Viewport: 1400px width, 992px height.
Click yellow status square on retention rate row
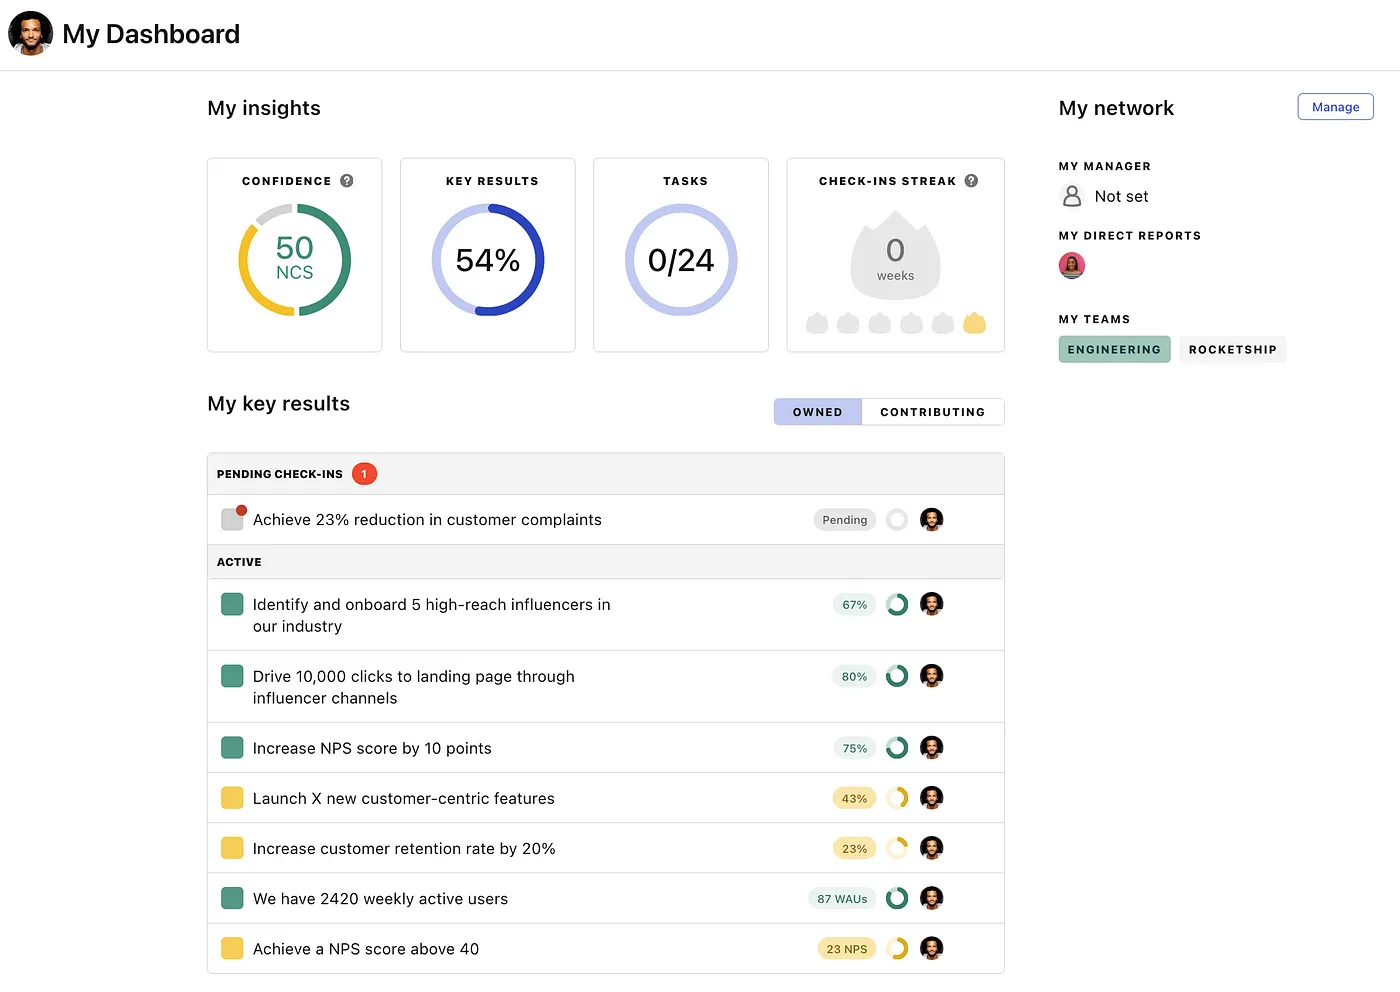click(232, 848)
